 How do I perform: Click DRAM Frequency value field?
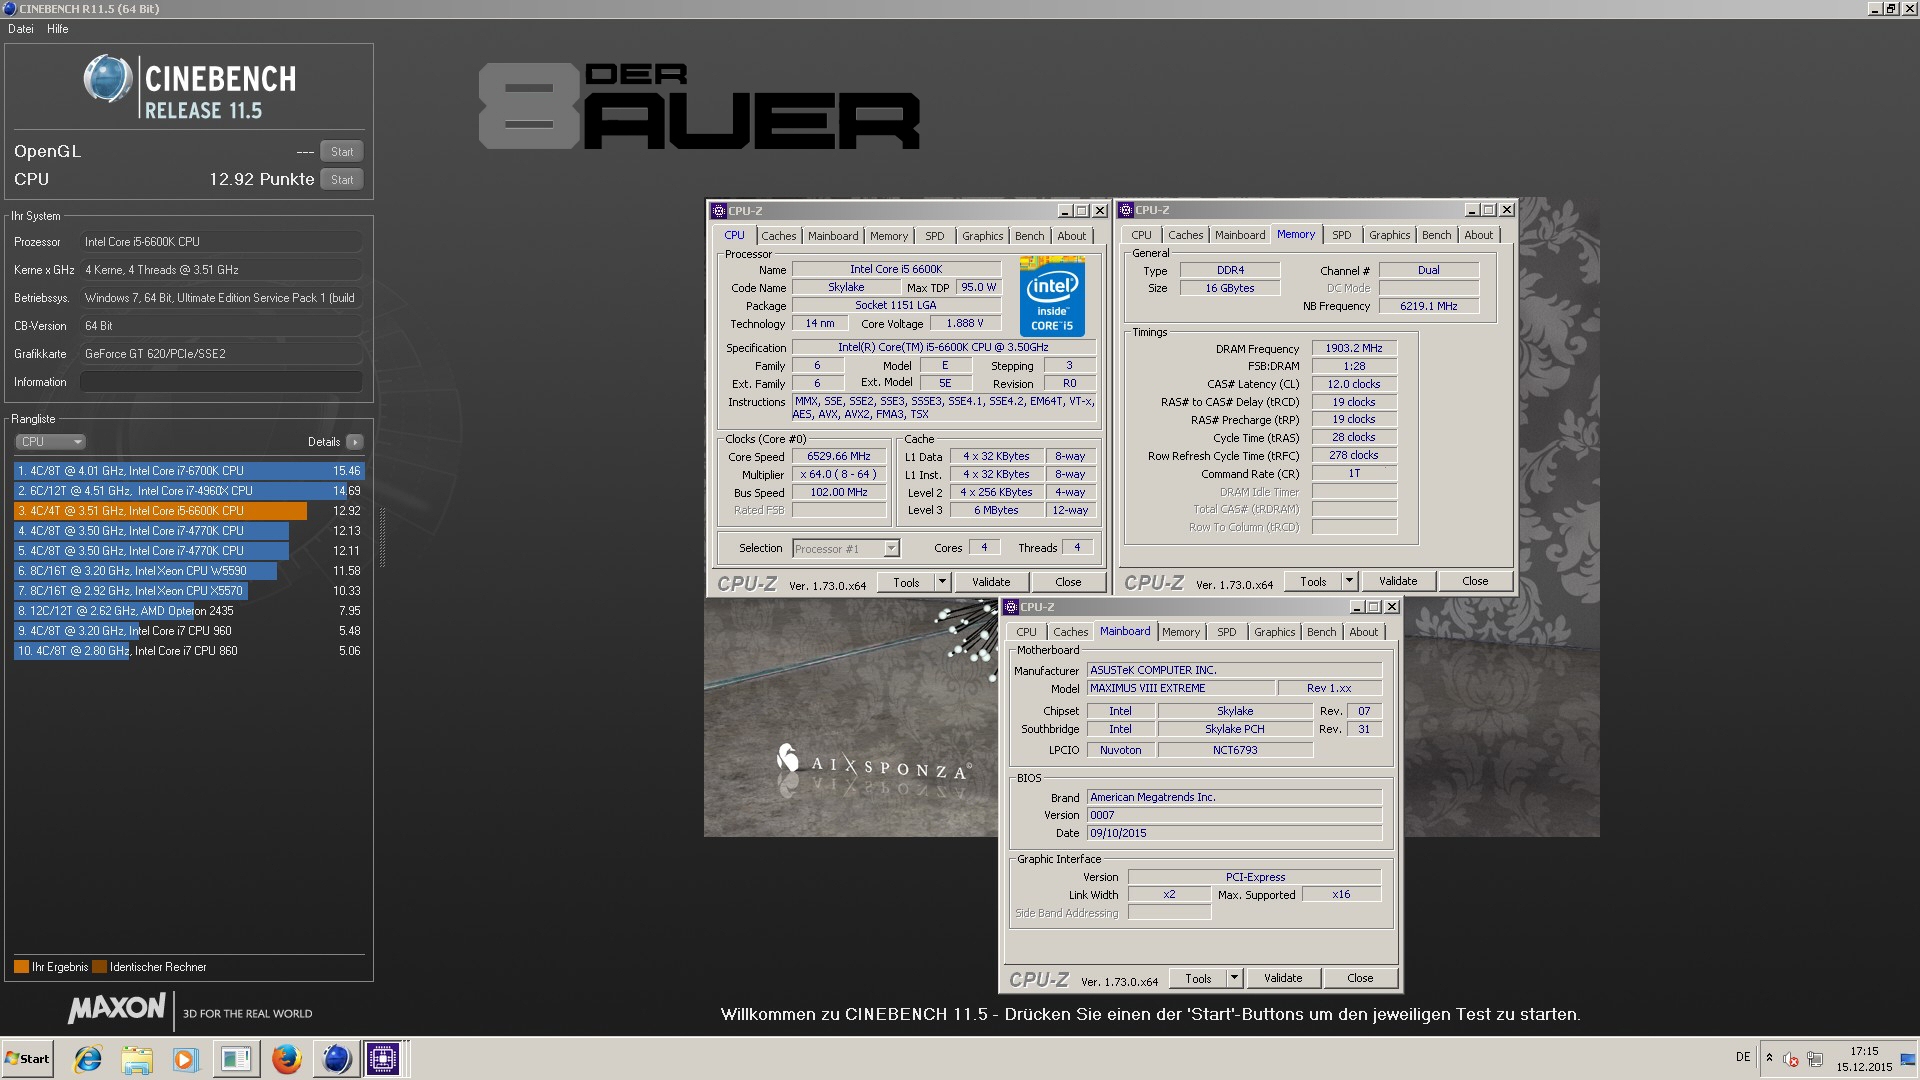point(1354,348)
